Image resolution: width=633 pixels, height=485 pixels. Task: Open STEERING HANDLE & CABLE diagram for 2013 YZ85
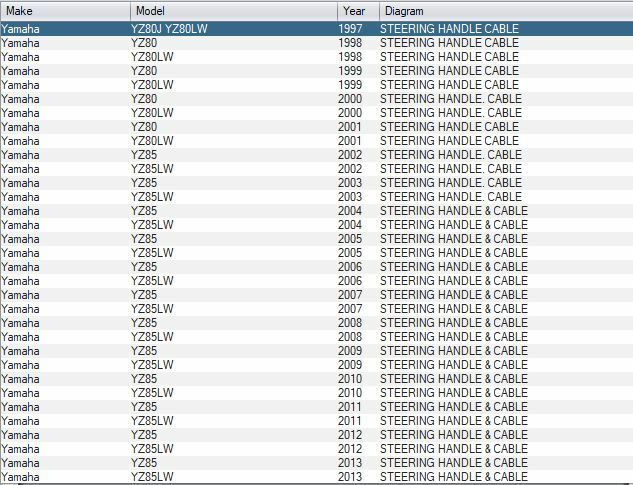point(454,463)
